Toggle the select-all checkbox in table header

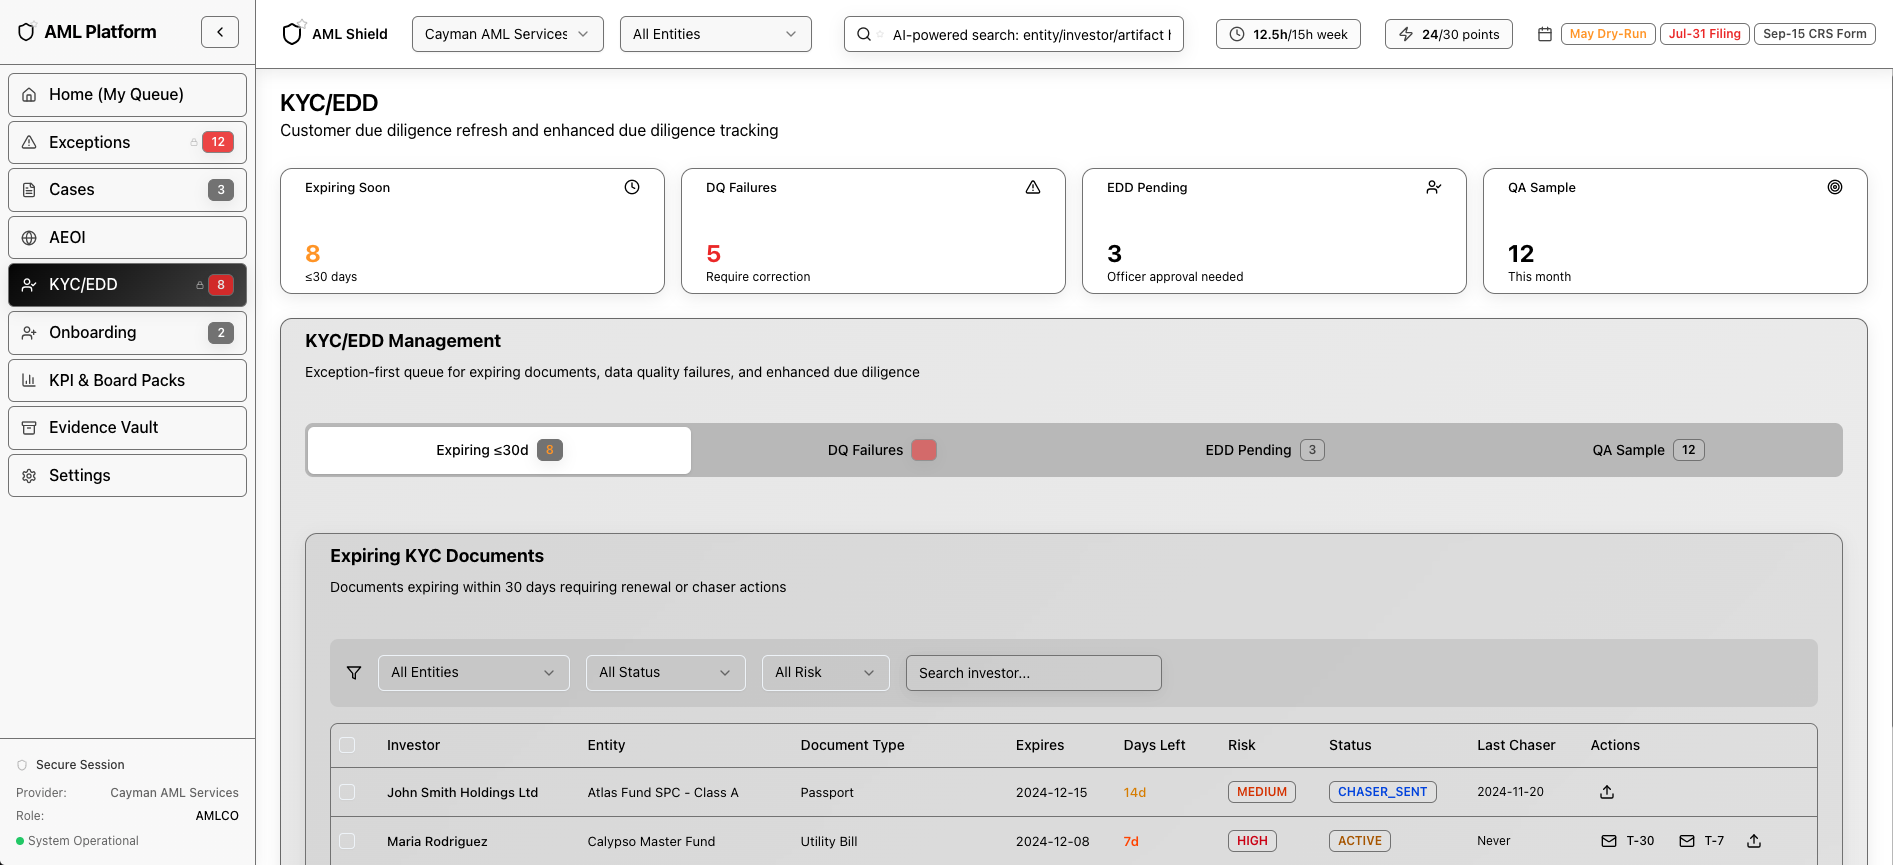347,745
